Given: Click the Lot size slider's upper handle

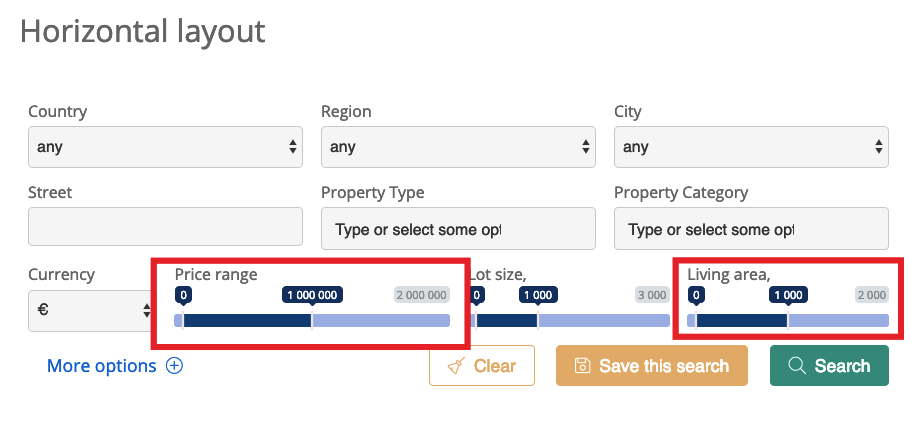Looking at the screenshot, I should click(538, 321).
